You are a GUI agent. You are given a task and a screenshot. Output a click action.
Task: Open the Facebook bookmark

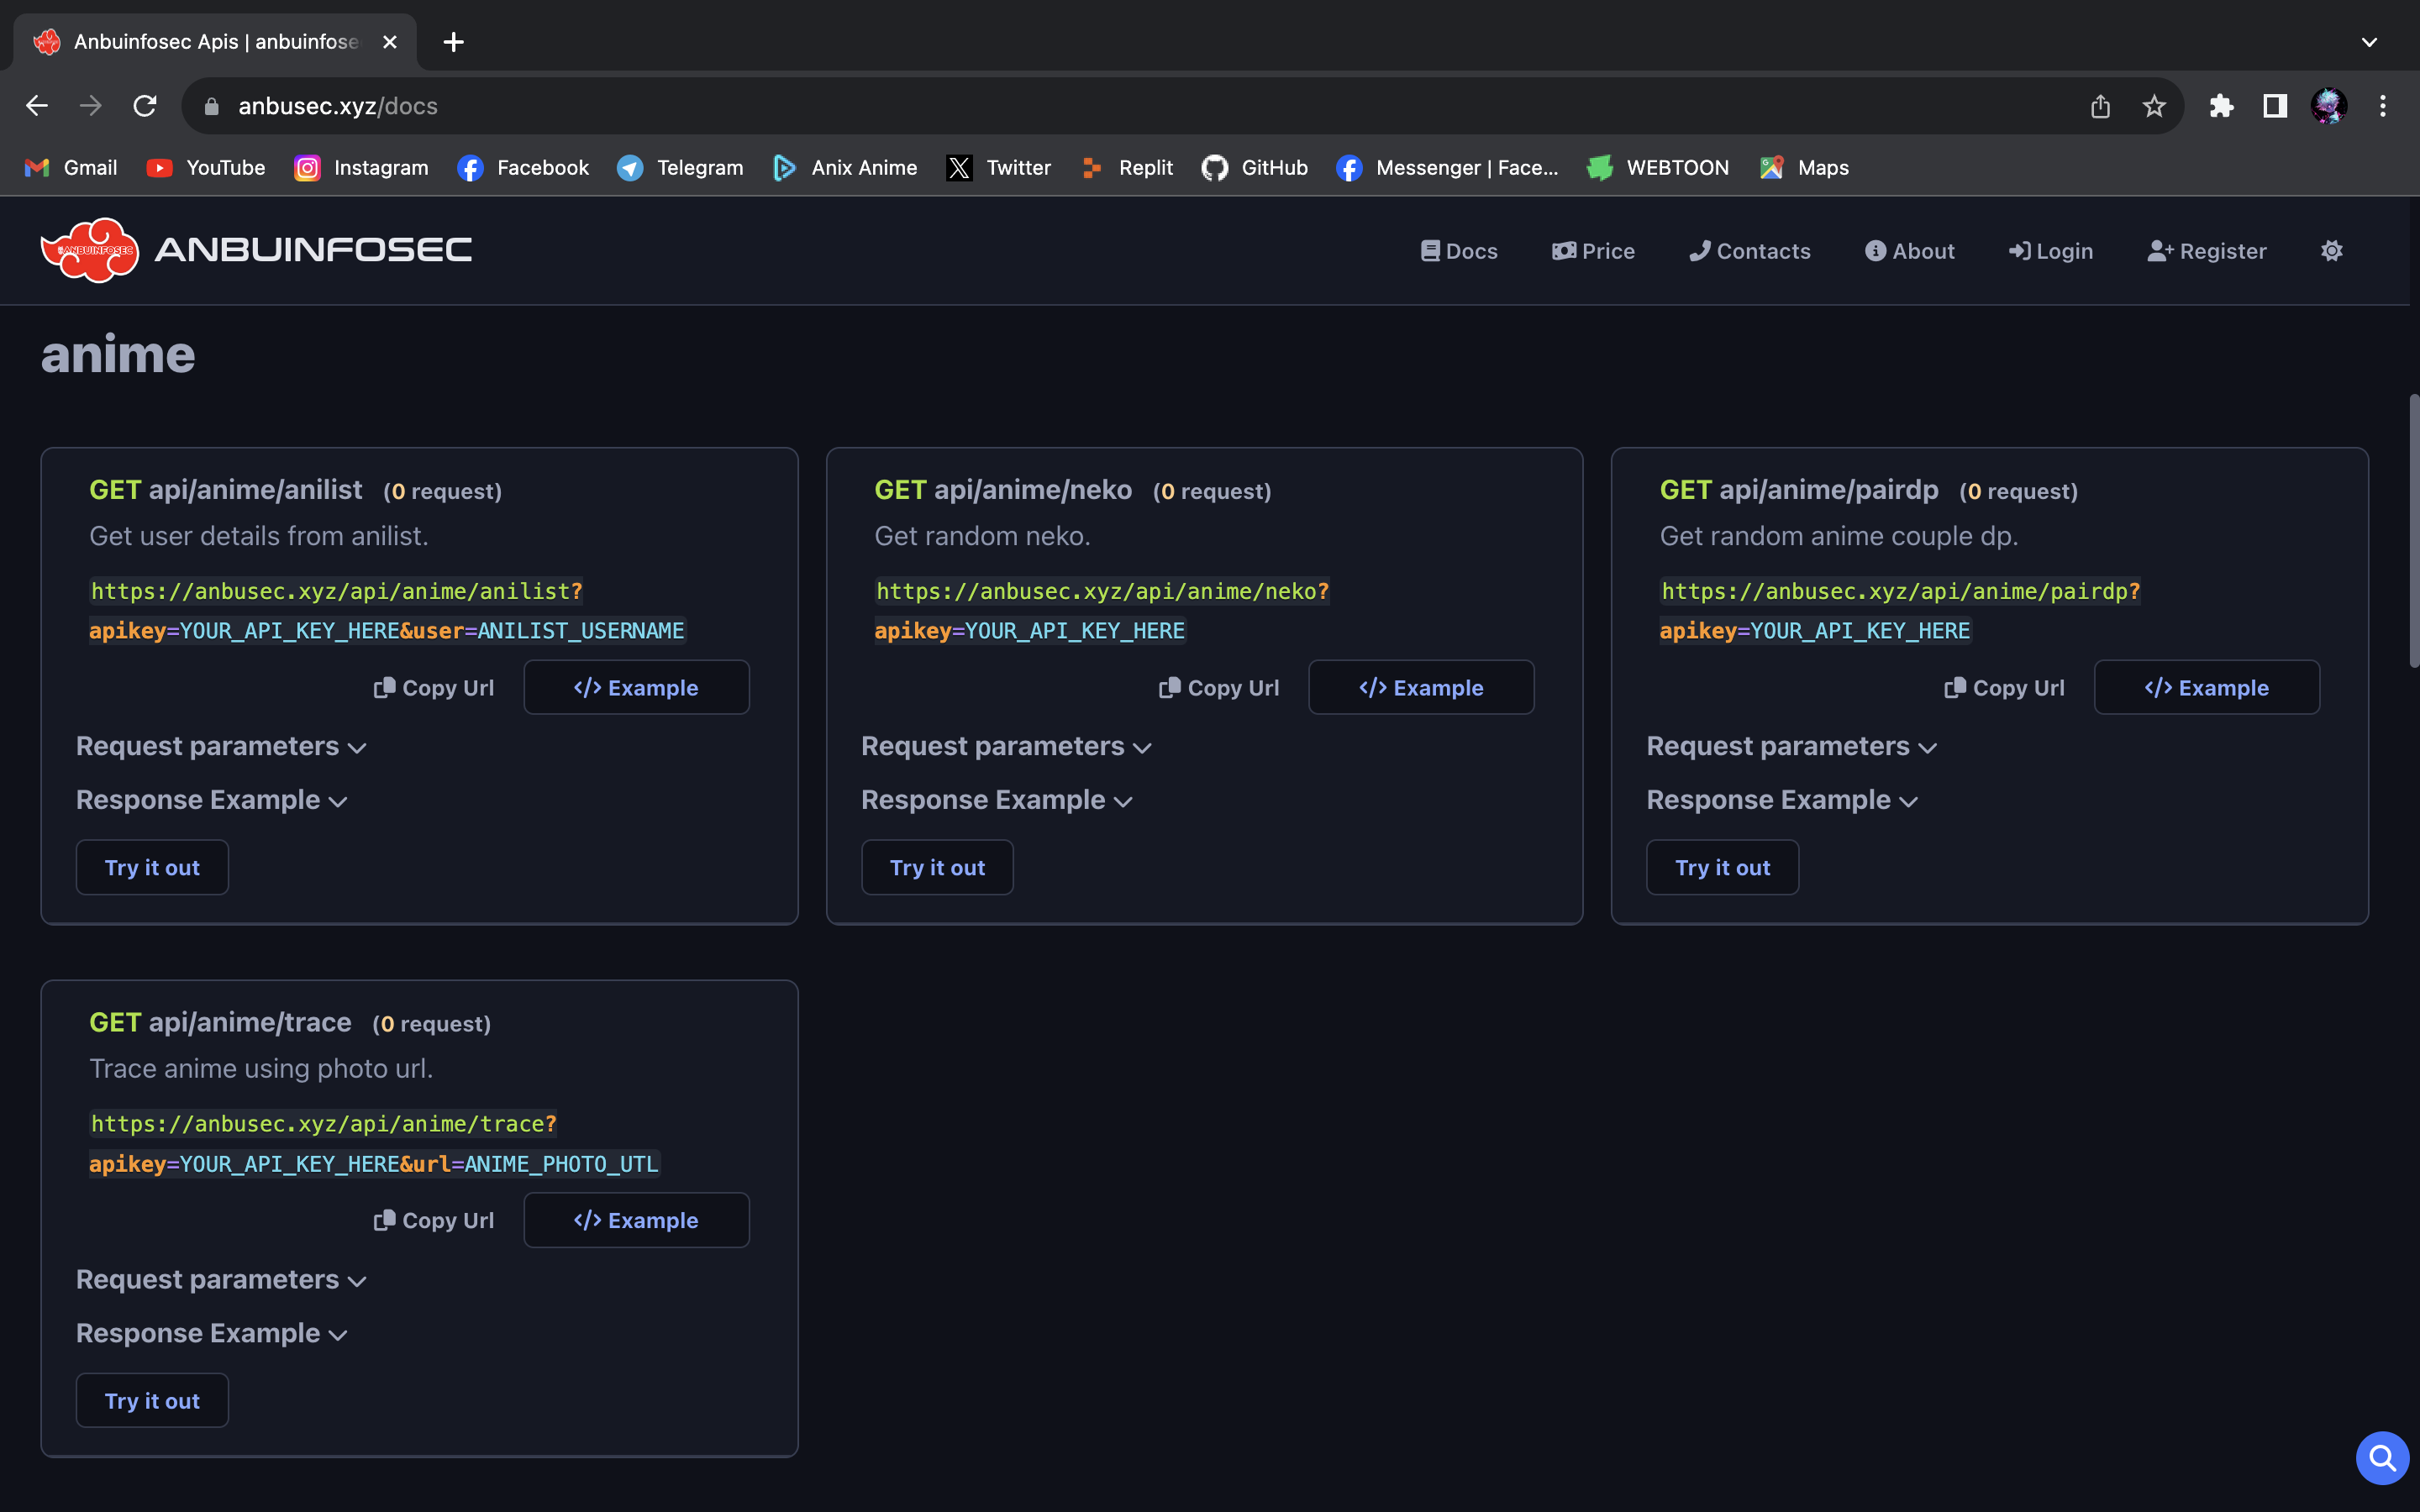tap(523, 168)
